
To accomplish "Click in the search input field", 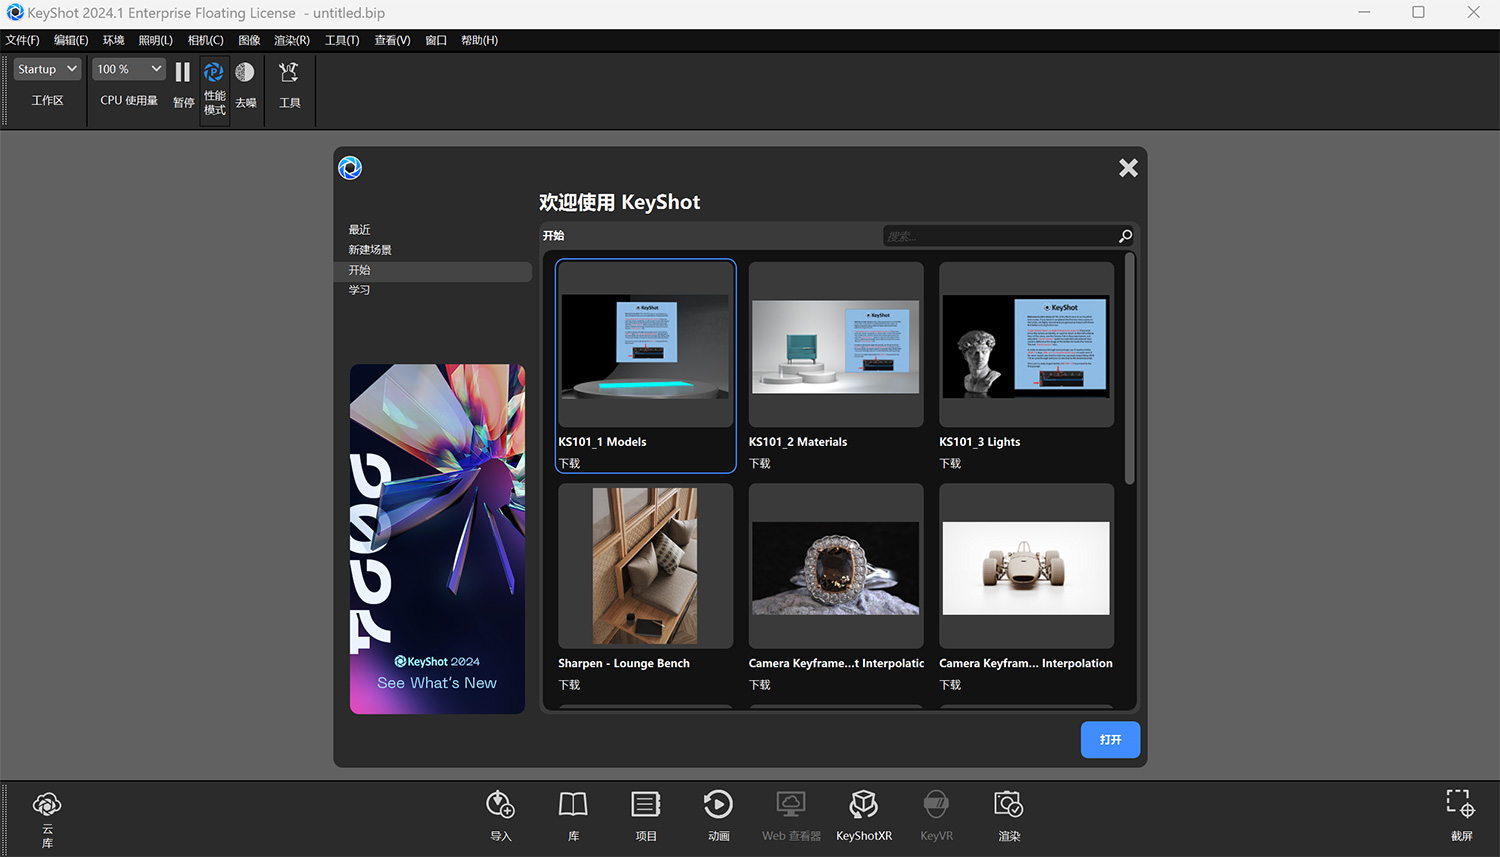I will click(x=1000, y=236).
